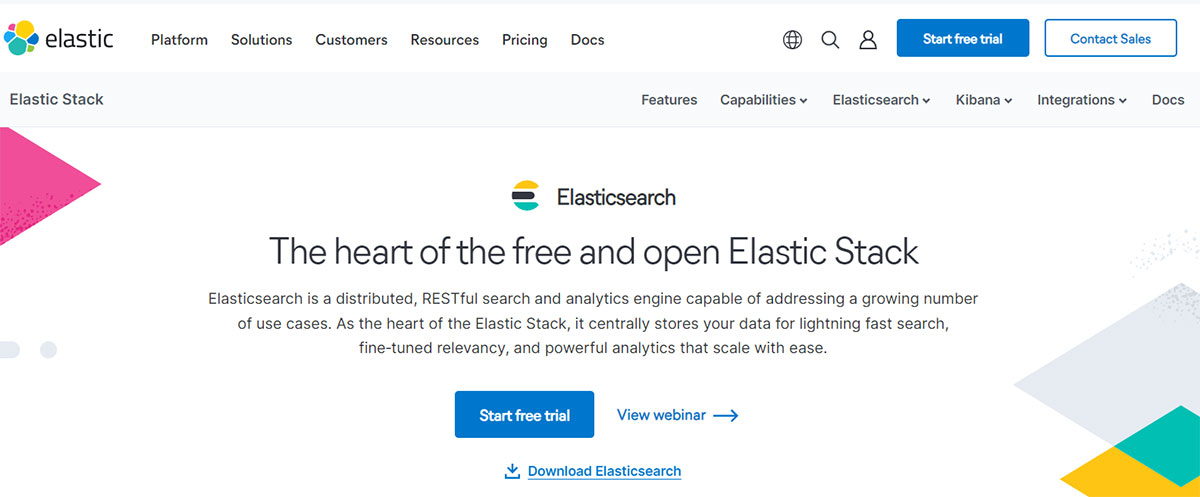This screenshot has width=1200, height=497.
Task: Open the Features link in subnav
Action: pyautogui.click(x=669, y=100)
